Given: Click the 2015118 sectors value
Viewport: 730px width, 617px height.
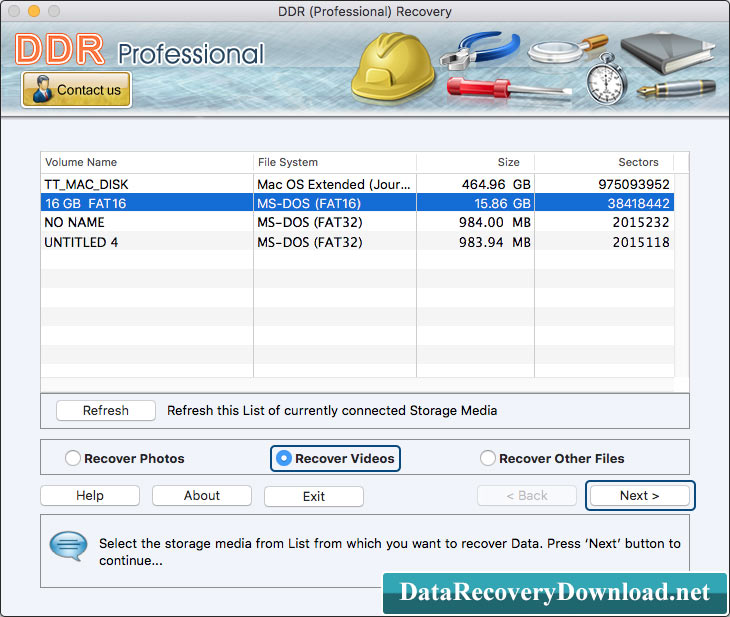Looking at the screenshot, I should pos(641,242).
